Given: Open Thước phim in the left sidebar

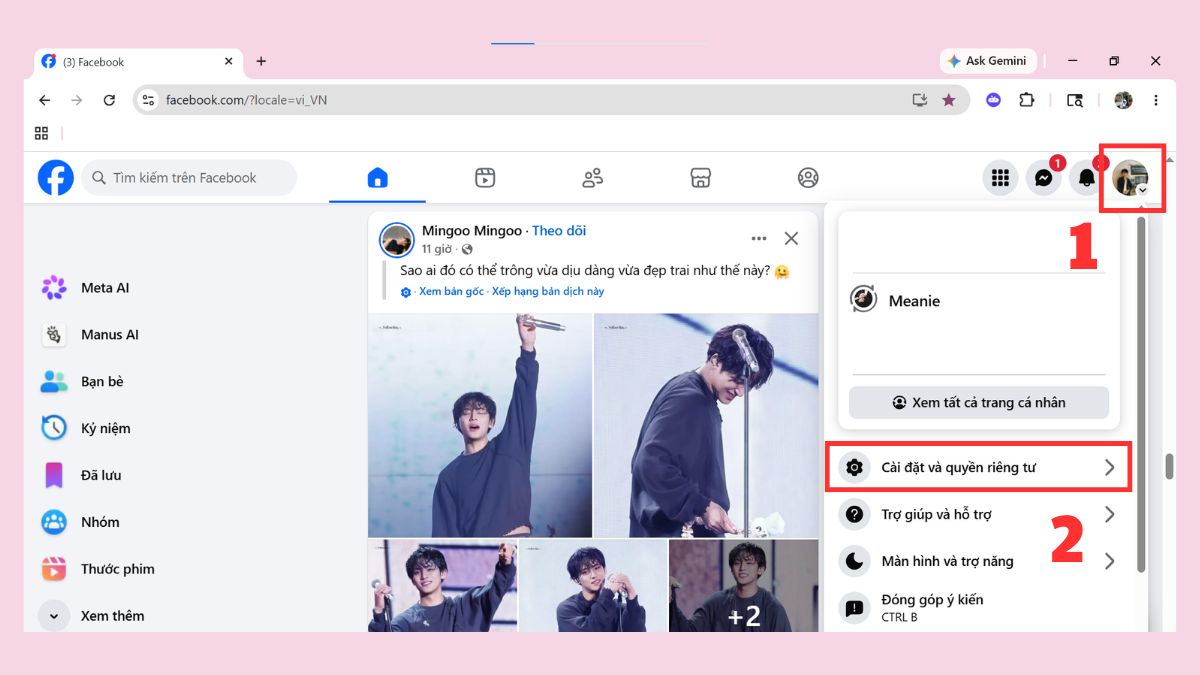Looking at the screenshot, I should [x=98, y=569].
